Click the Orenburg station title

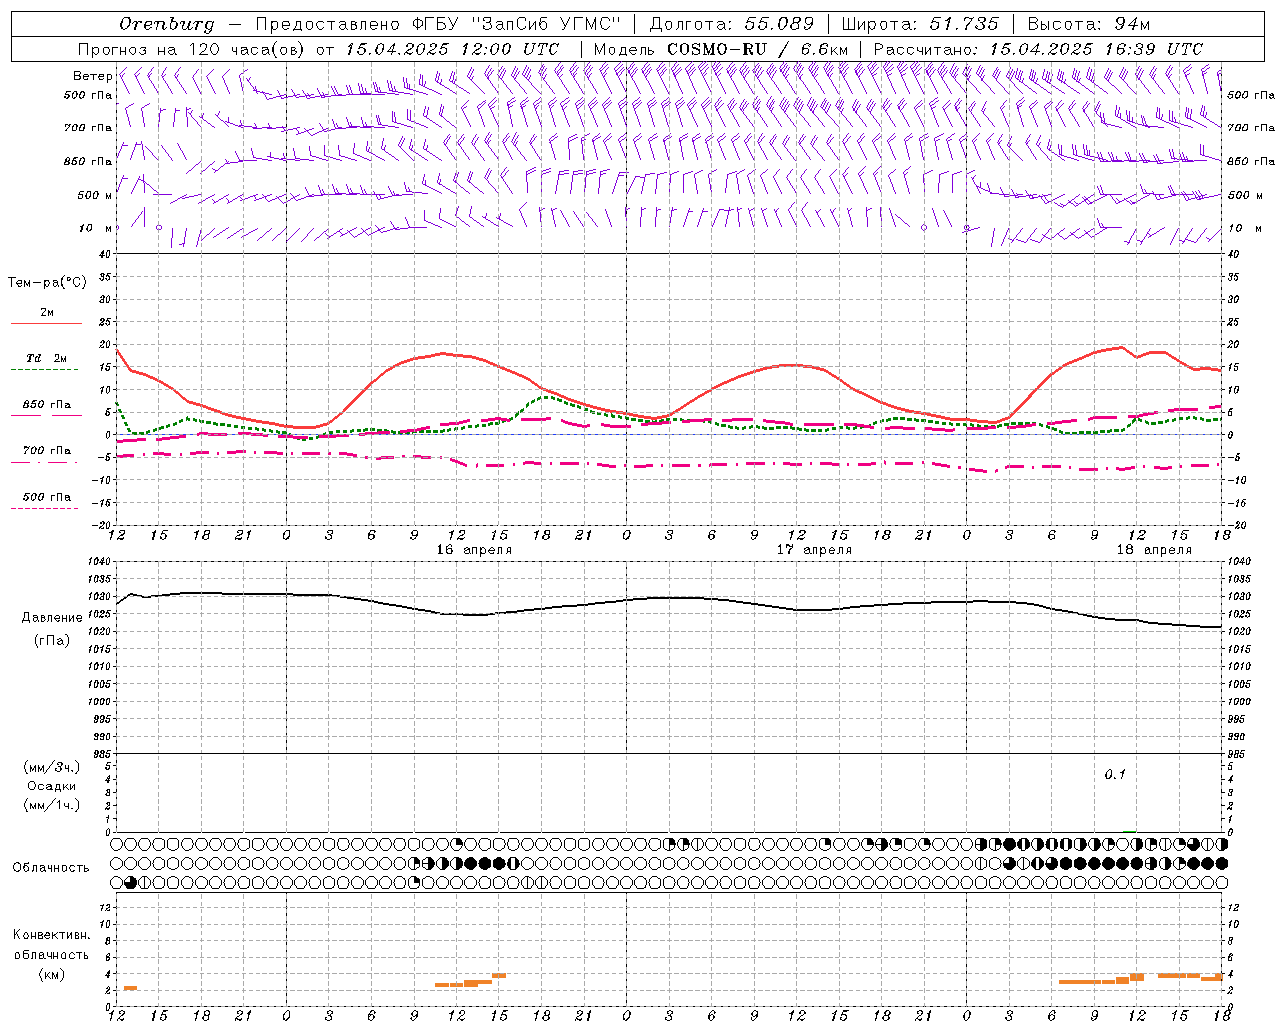click(x=166, y=24)
